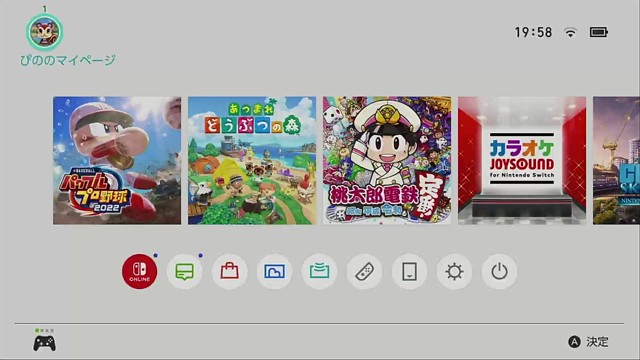
Task: Open ぴののマイページ user page link
Action: 68,60
